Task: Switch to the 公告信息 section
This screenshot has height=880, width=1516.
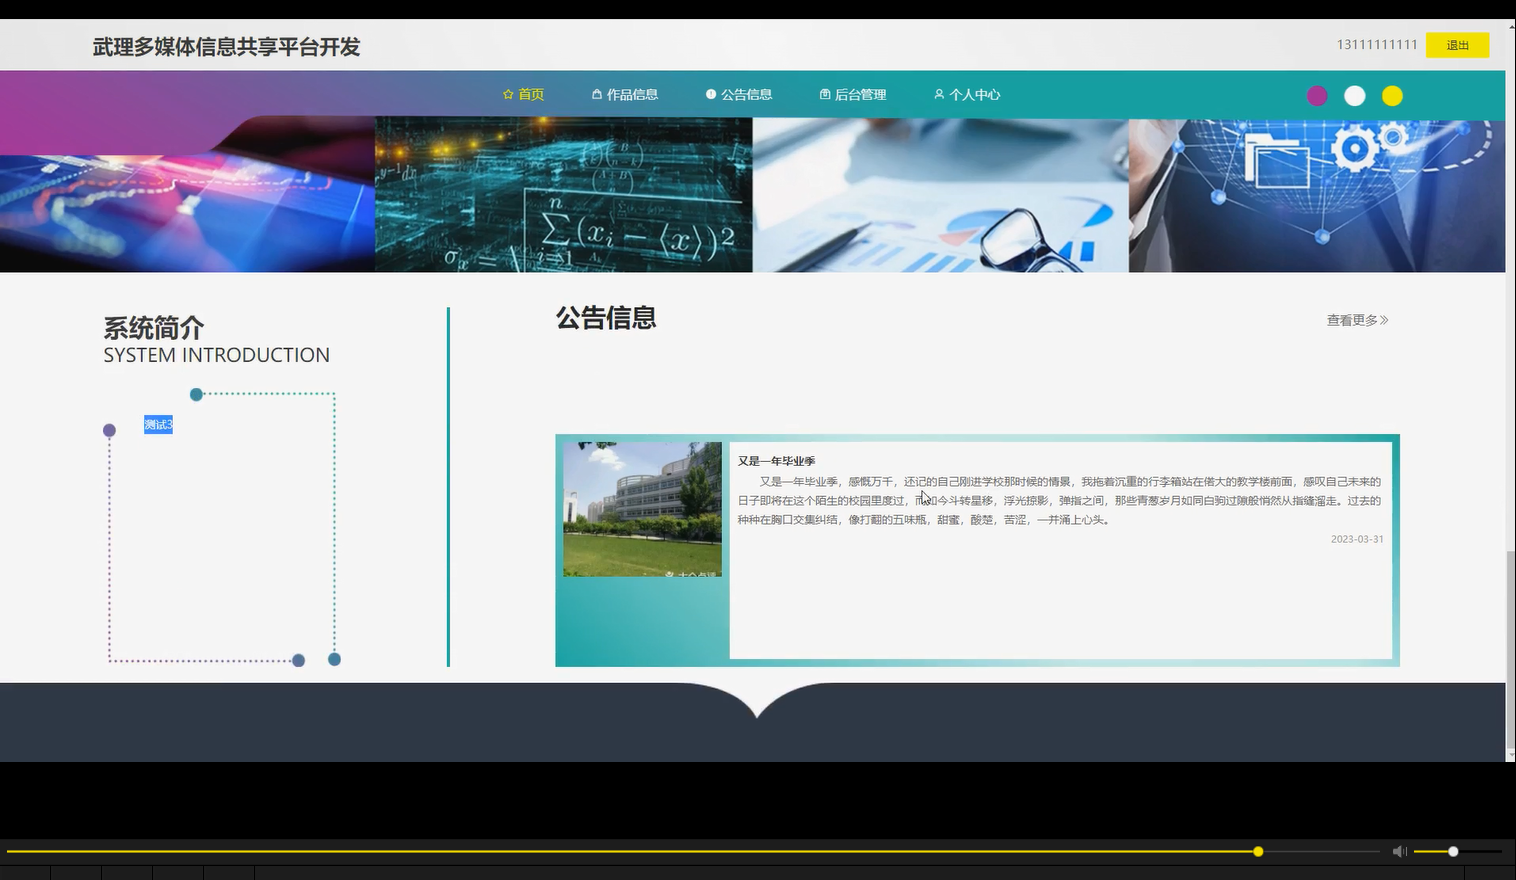Action: tap(746, 94)
